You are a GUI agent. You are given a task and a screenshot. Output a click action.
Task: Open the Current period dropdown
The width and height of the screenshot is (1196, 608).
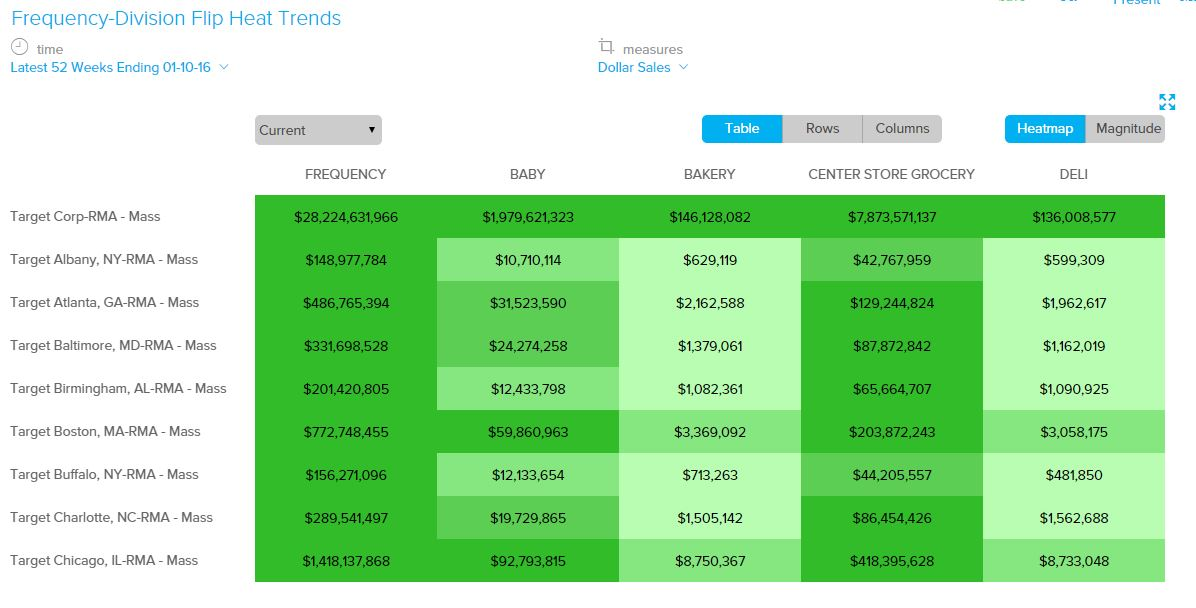317,130
